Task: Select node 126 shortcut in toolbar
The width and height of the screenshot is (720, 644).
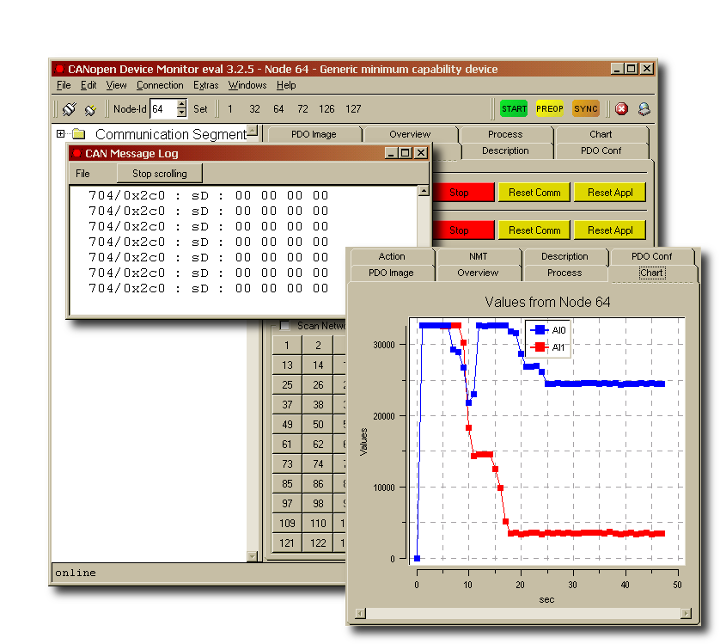Action: 326,109
